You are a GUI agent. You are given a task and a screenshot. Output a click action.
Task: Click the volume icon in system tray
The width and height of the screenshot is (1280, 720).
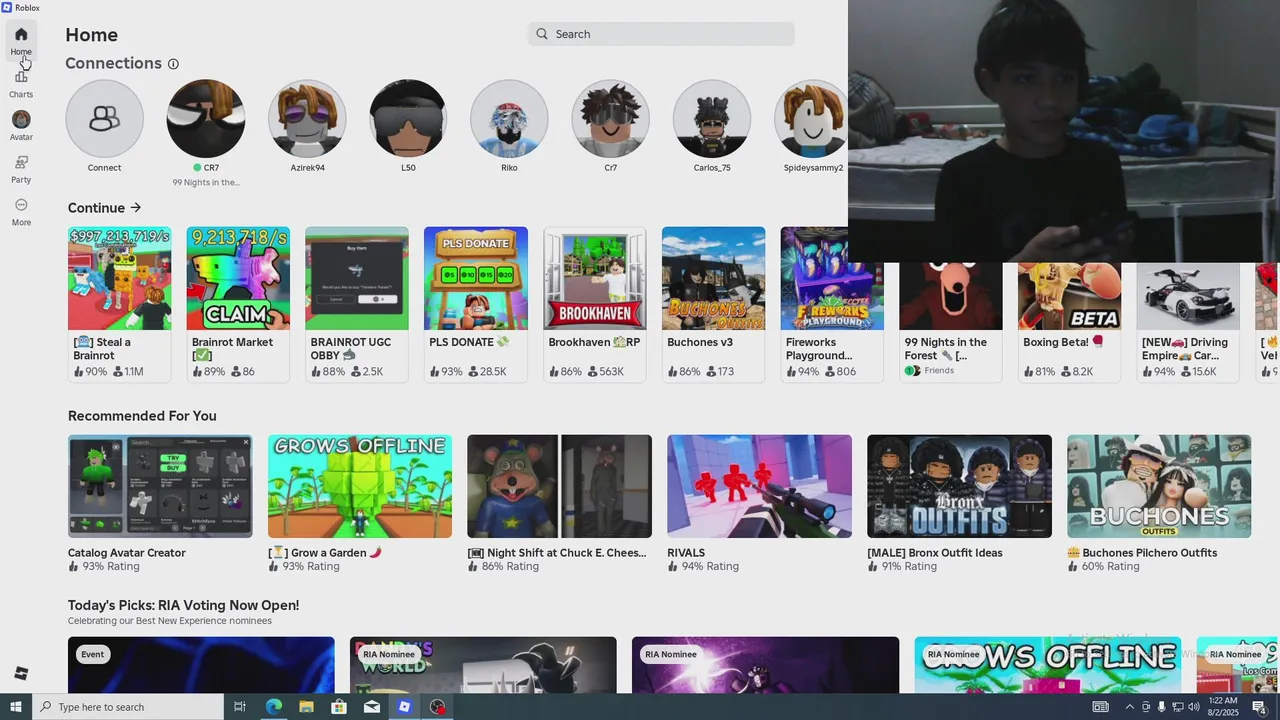click(1194, 707)
